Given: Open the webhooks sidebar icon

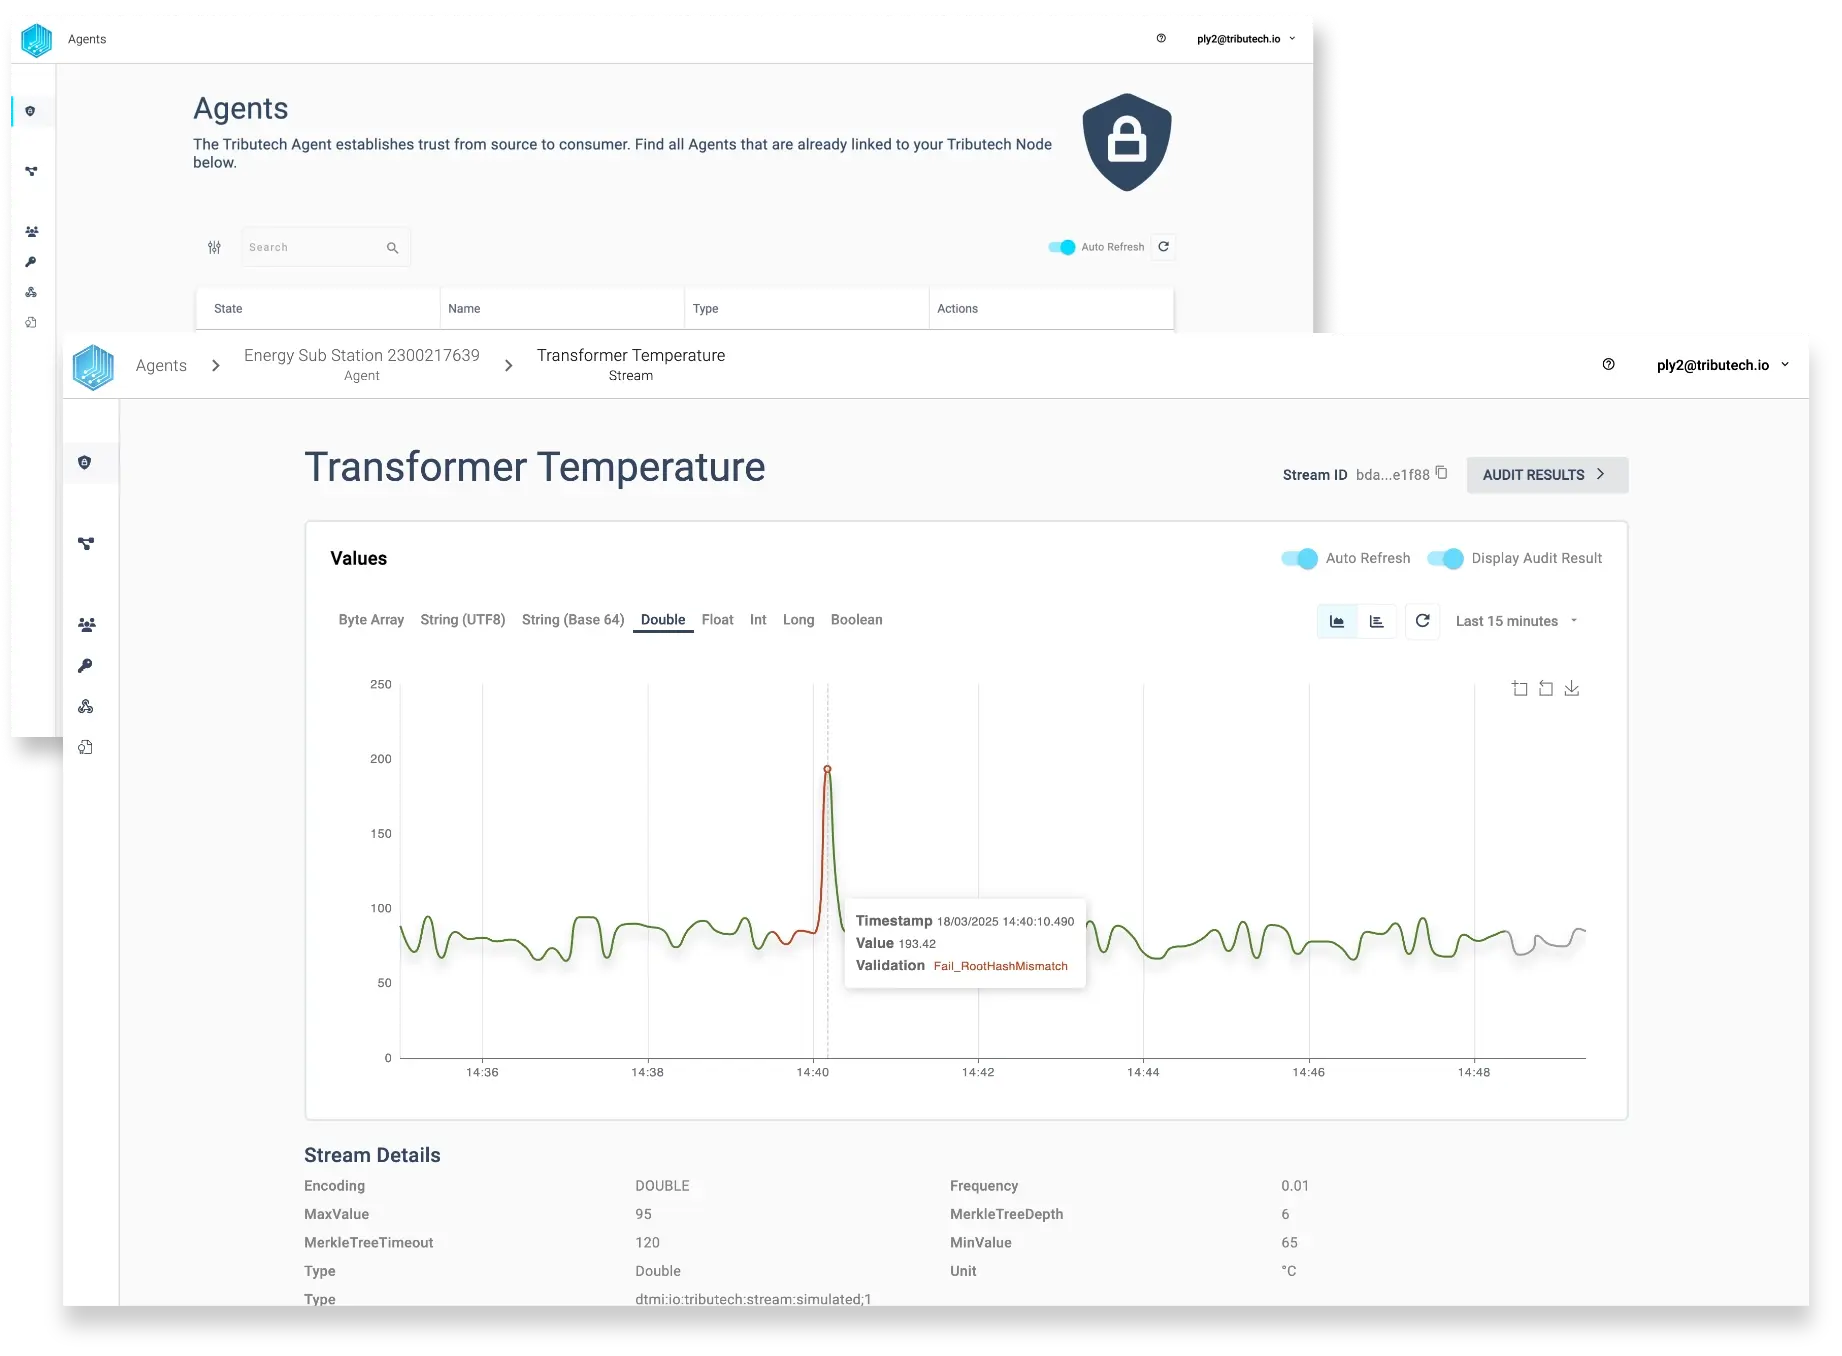Looking at the screenshot, I should 87,706.
